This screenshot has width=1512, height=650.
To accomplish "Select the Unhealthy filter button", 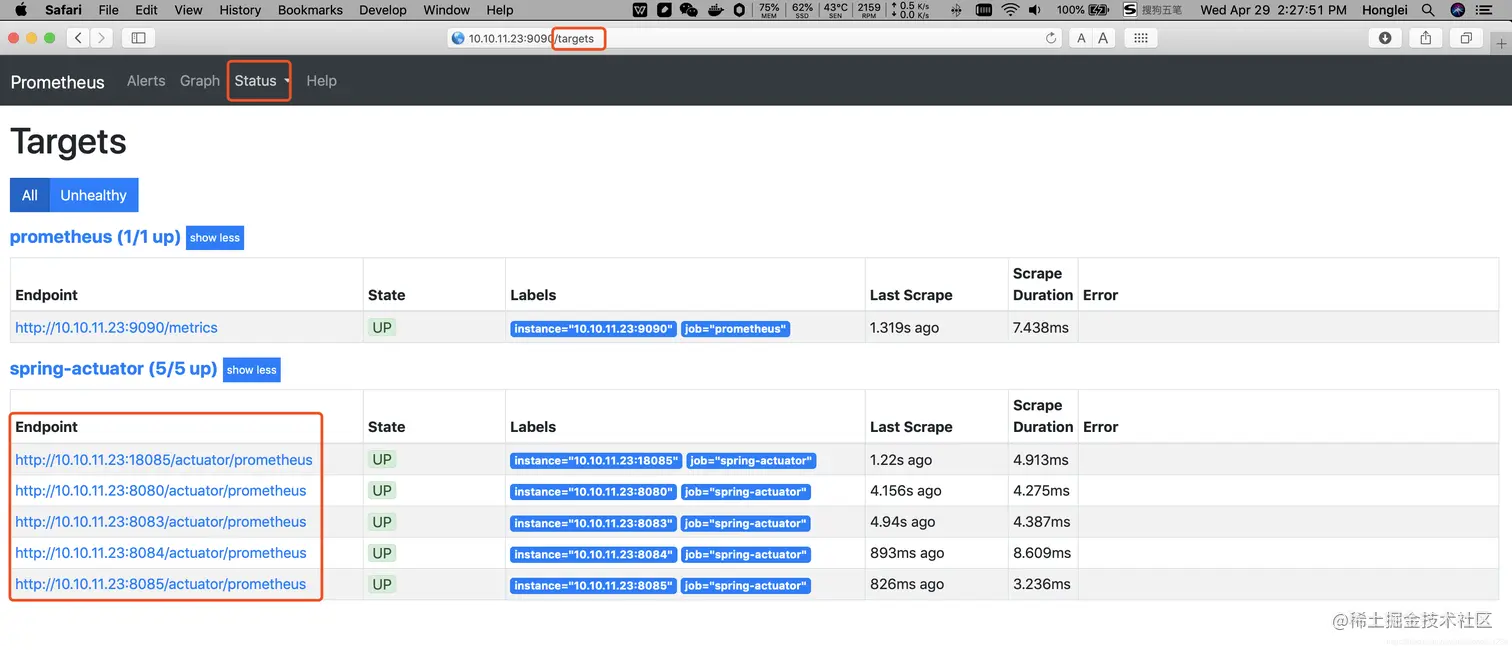I will pos(94,195).
